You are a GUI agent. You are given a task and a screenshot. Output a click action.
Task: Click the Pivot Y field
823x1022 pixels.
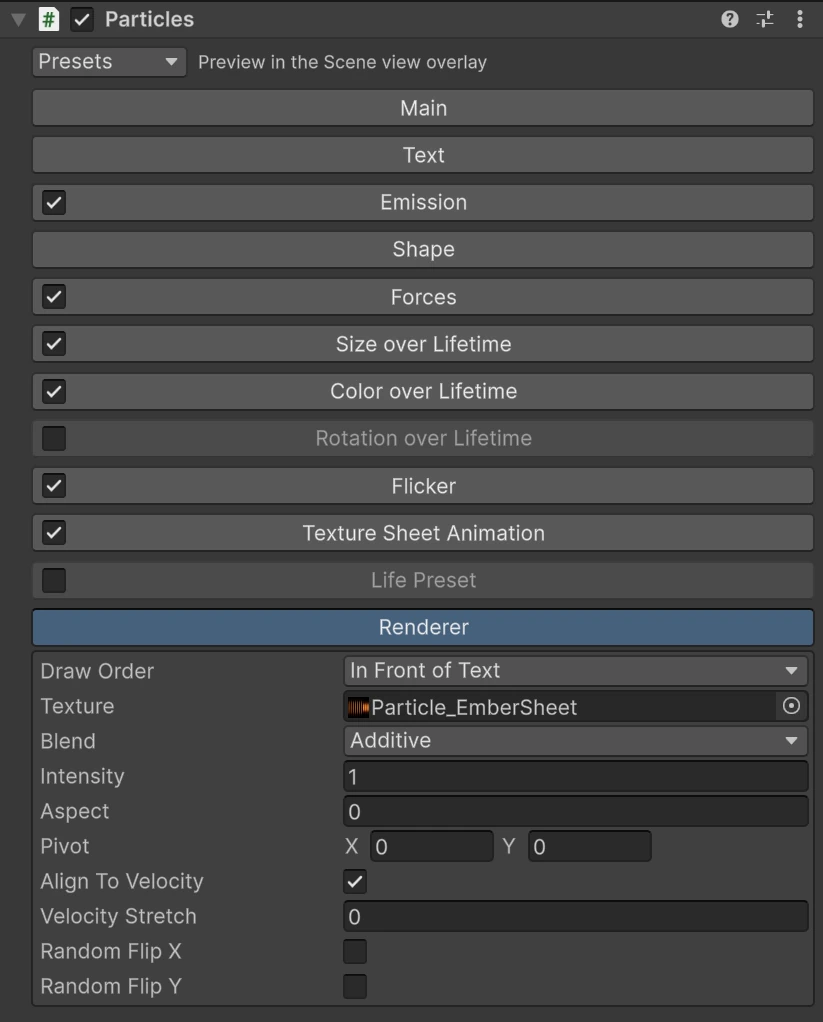(590, 846)
